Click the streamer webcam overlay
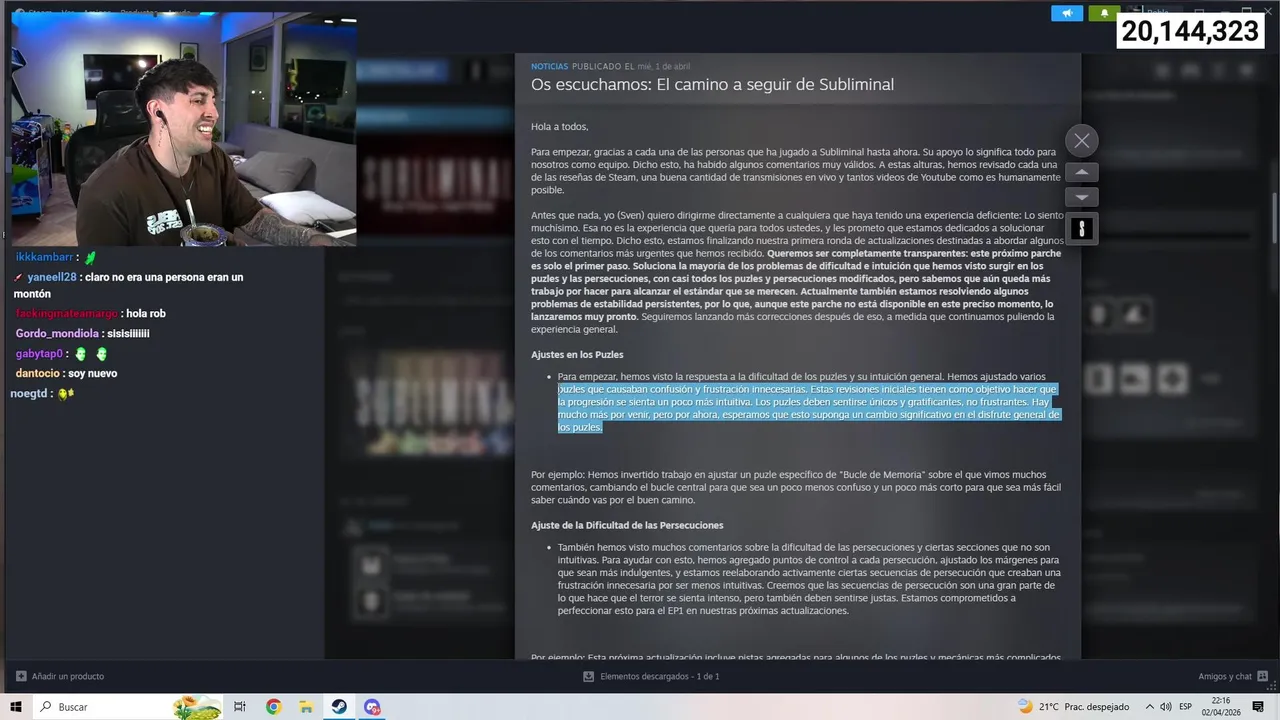The image size is (1280, 720). [x=183, y=128]
